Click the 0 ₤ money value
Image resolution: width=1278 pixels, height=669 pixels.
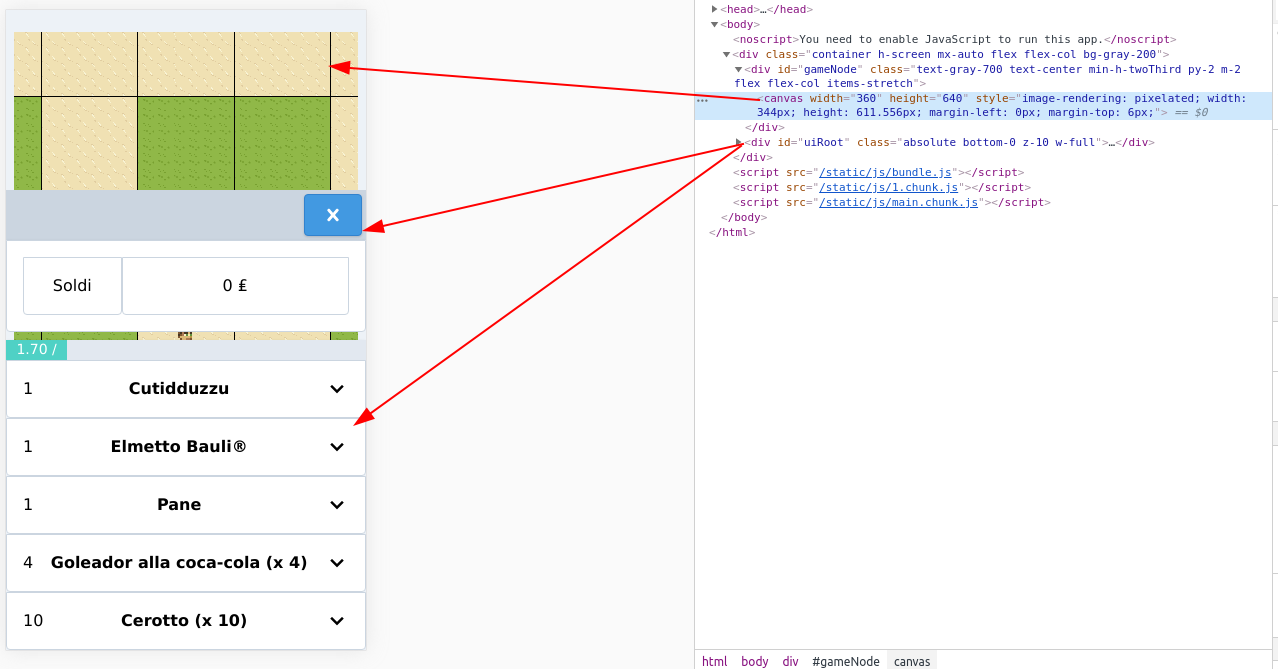(235, 286)
